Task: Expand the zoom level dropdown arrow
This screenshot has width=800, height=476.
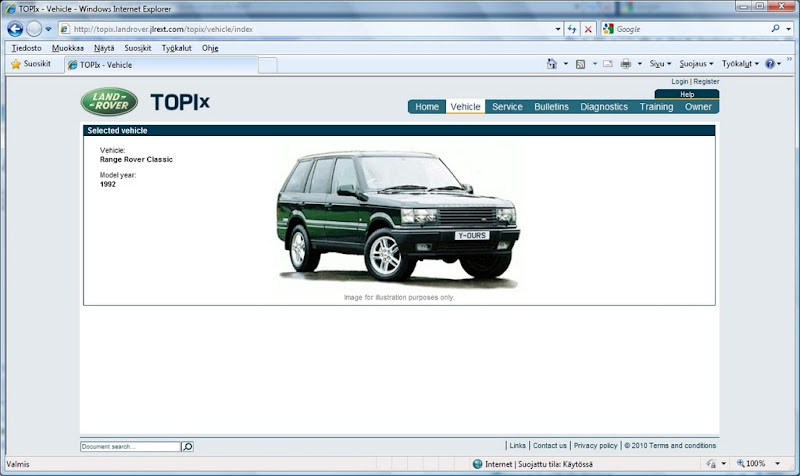Action: 778,464
